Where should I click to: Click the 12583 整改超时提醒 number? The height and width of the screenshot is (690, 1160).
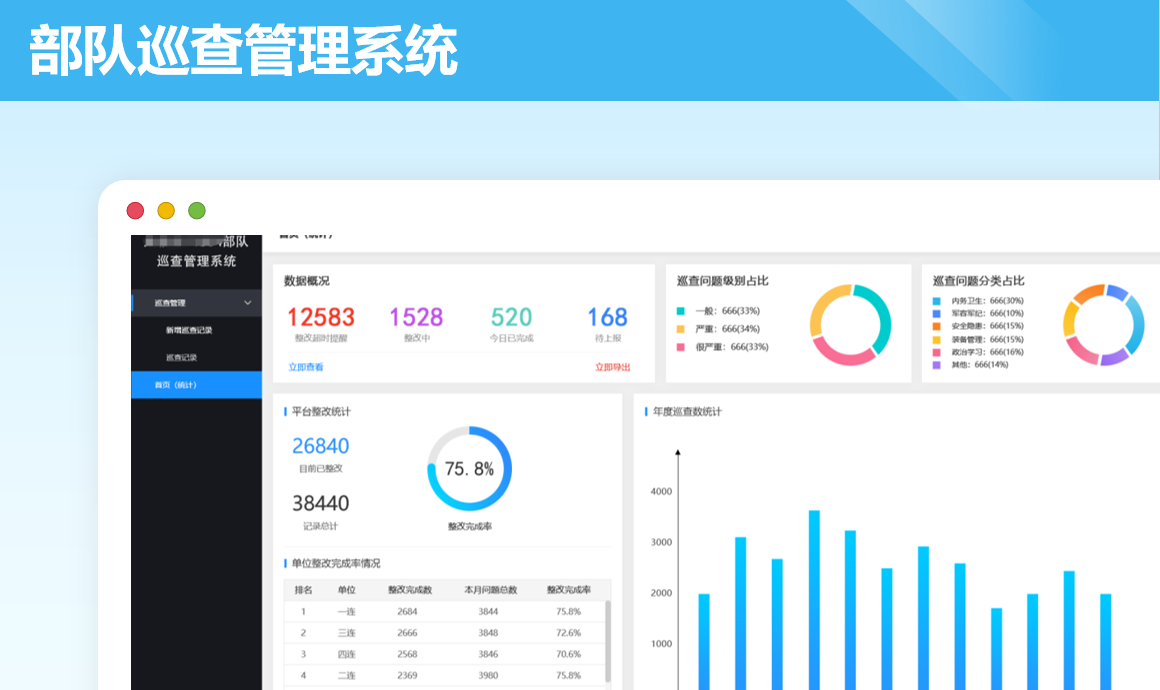(x=321, y=317)
